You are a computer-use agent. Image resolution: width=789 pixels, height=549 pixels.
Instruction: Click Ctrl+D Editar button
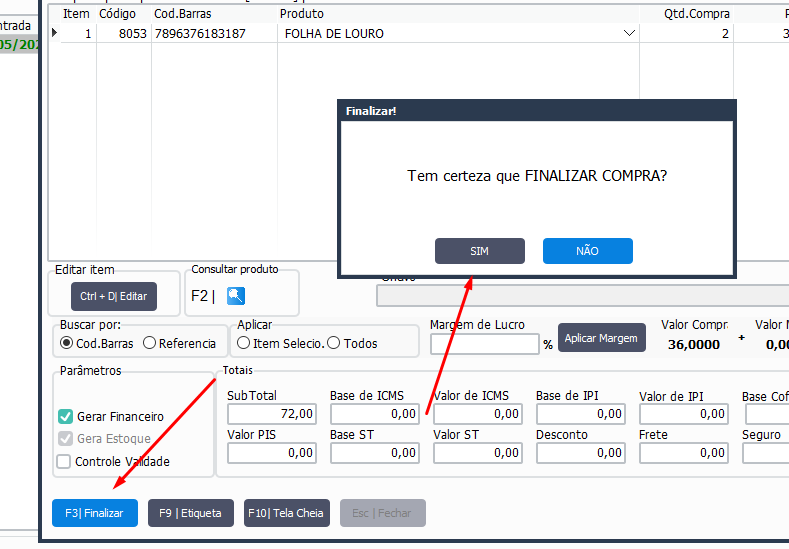(114, 296)
